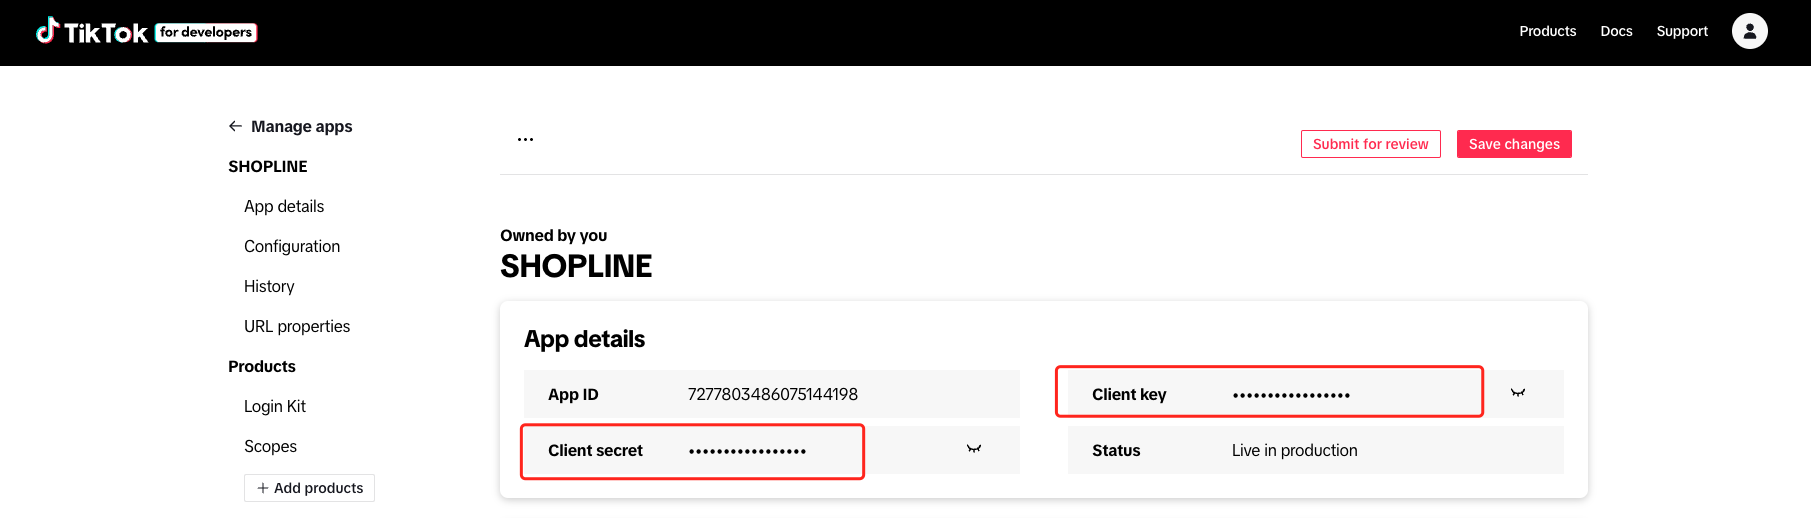Open the Support menu in header
Screen dimensions: 1811x518
point(1682,31)
